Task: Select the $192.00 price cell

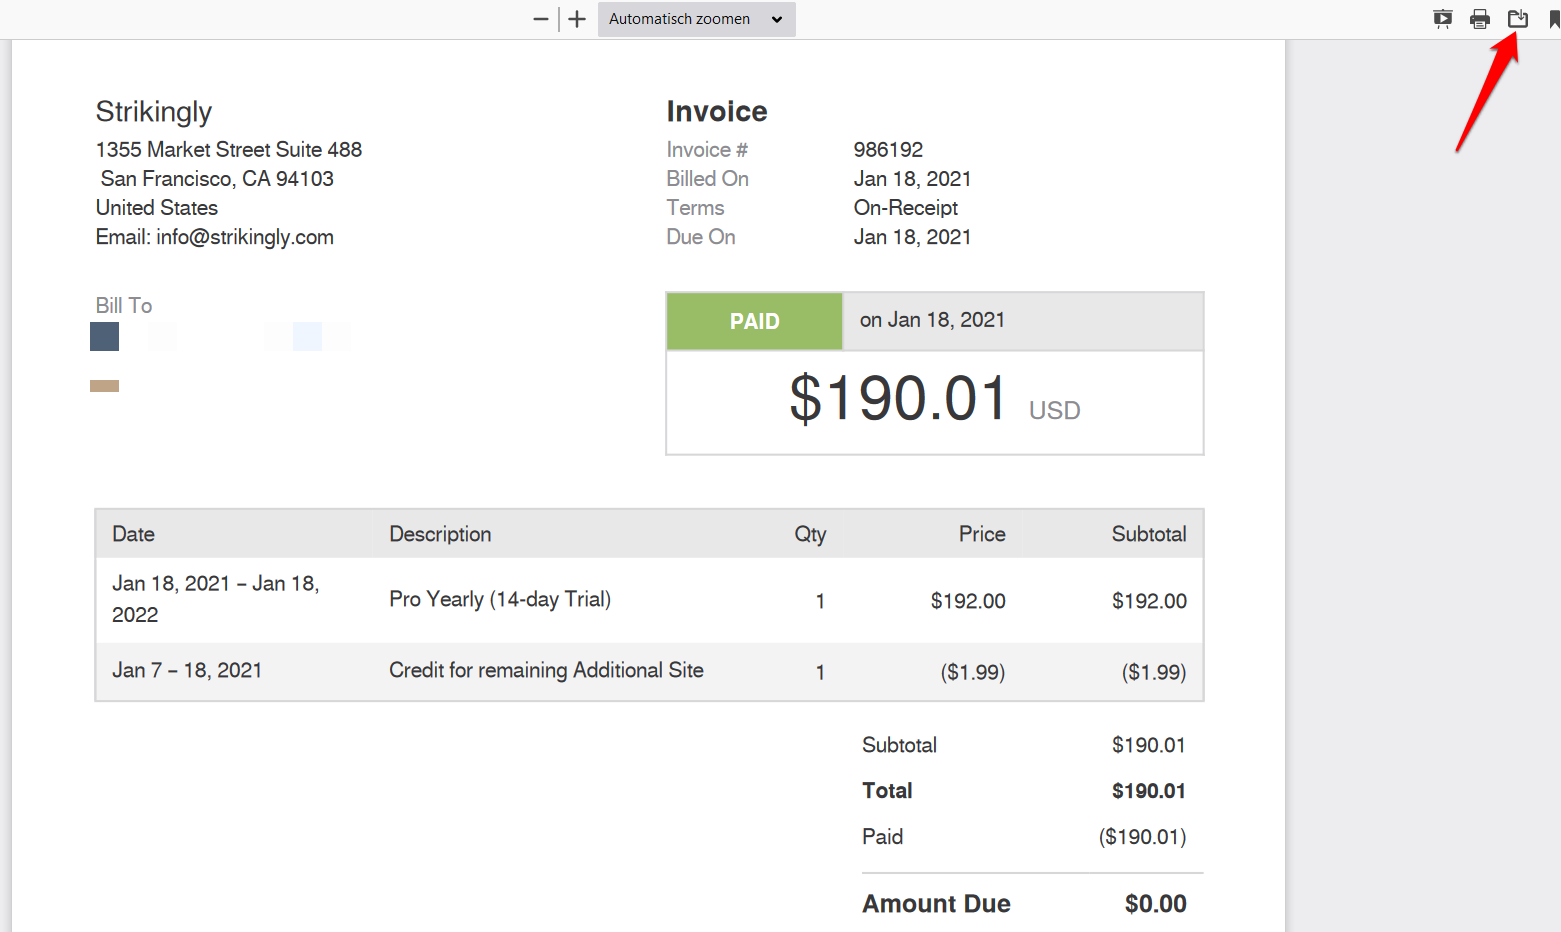Action: pyautogui.click(x=968, y=601)
